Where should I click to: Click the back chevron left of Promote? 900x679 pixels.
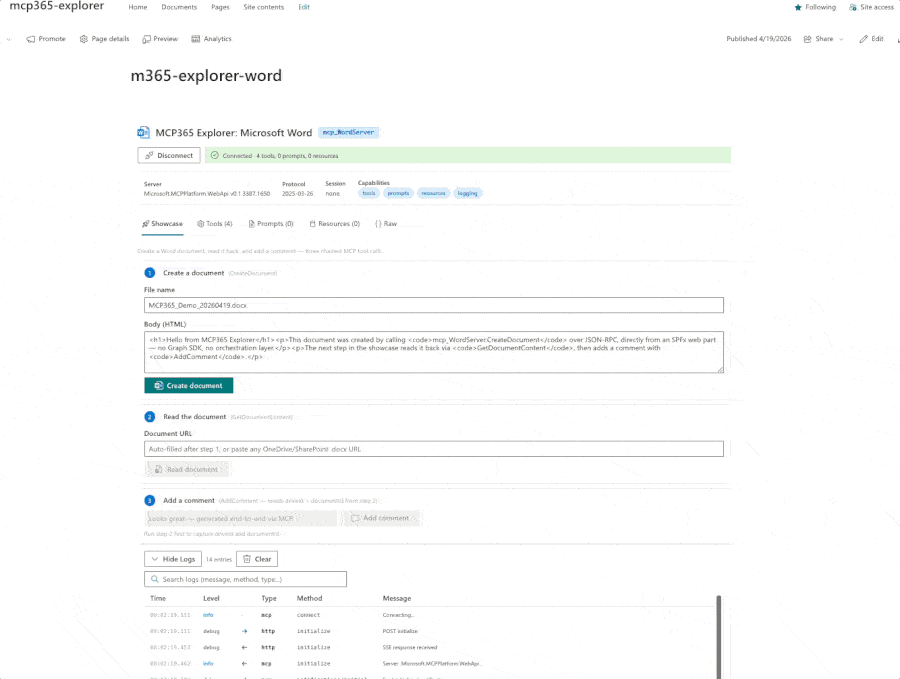[x=8, y=38]
